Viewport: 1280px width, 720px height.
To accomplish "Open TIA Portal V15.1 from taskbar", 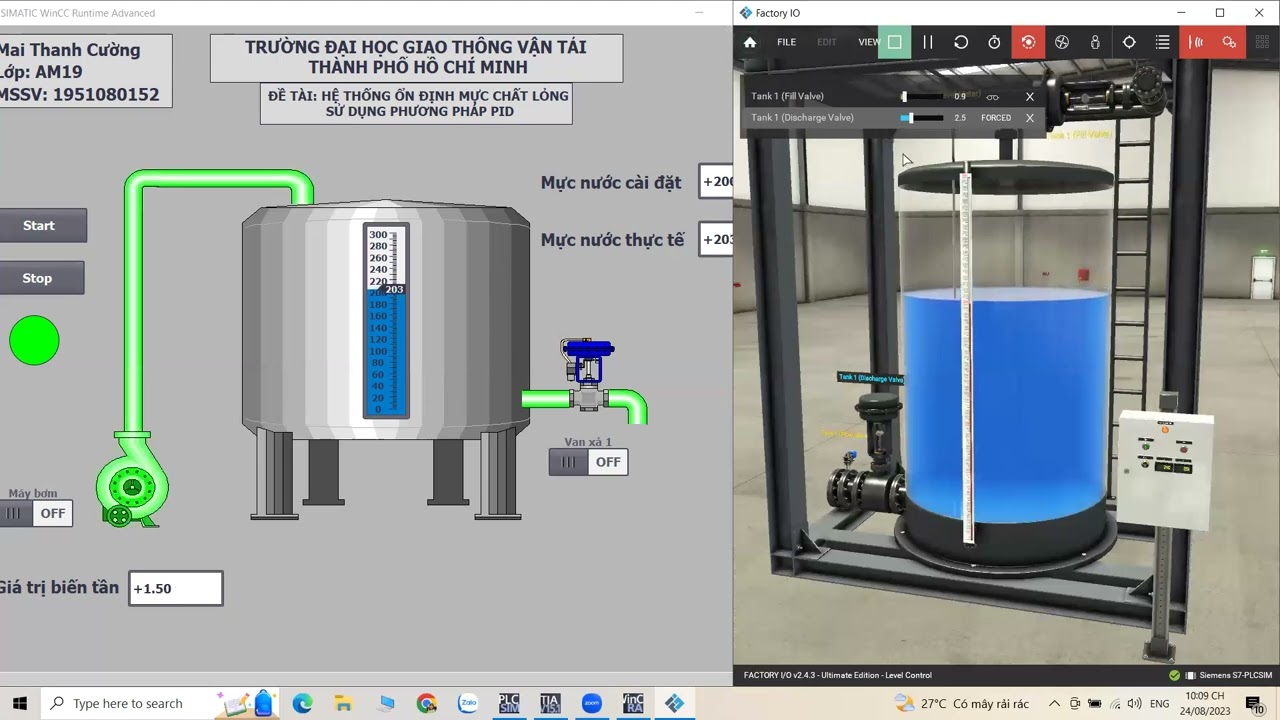I will pos(550,703).
